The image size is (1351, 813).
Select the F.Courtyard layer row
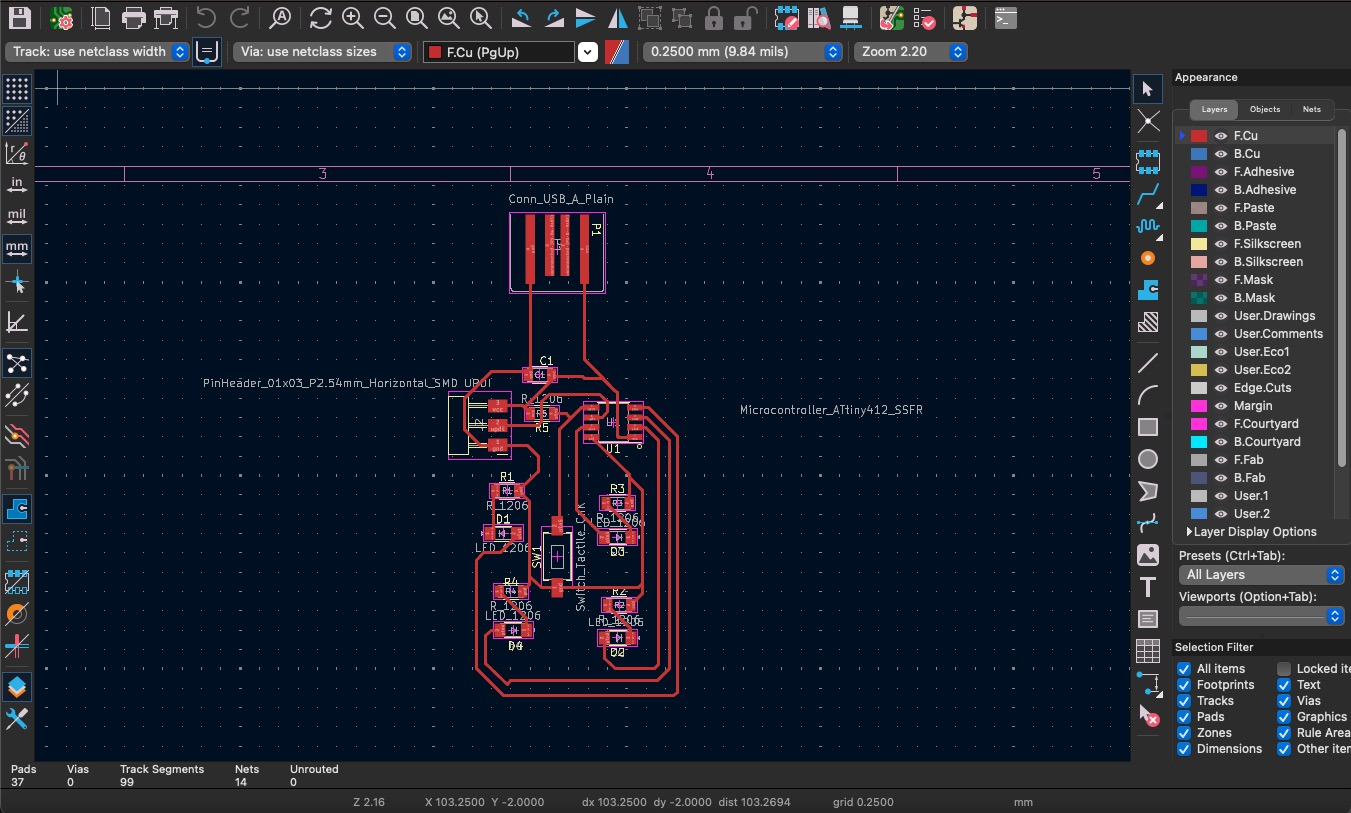point(1256,424)
